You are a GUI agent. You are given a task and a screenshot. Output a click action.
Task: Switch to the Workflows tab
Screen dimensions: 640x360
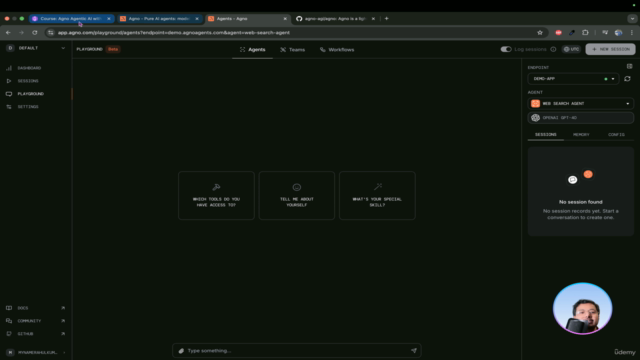point(337,50)
